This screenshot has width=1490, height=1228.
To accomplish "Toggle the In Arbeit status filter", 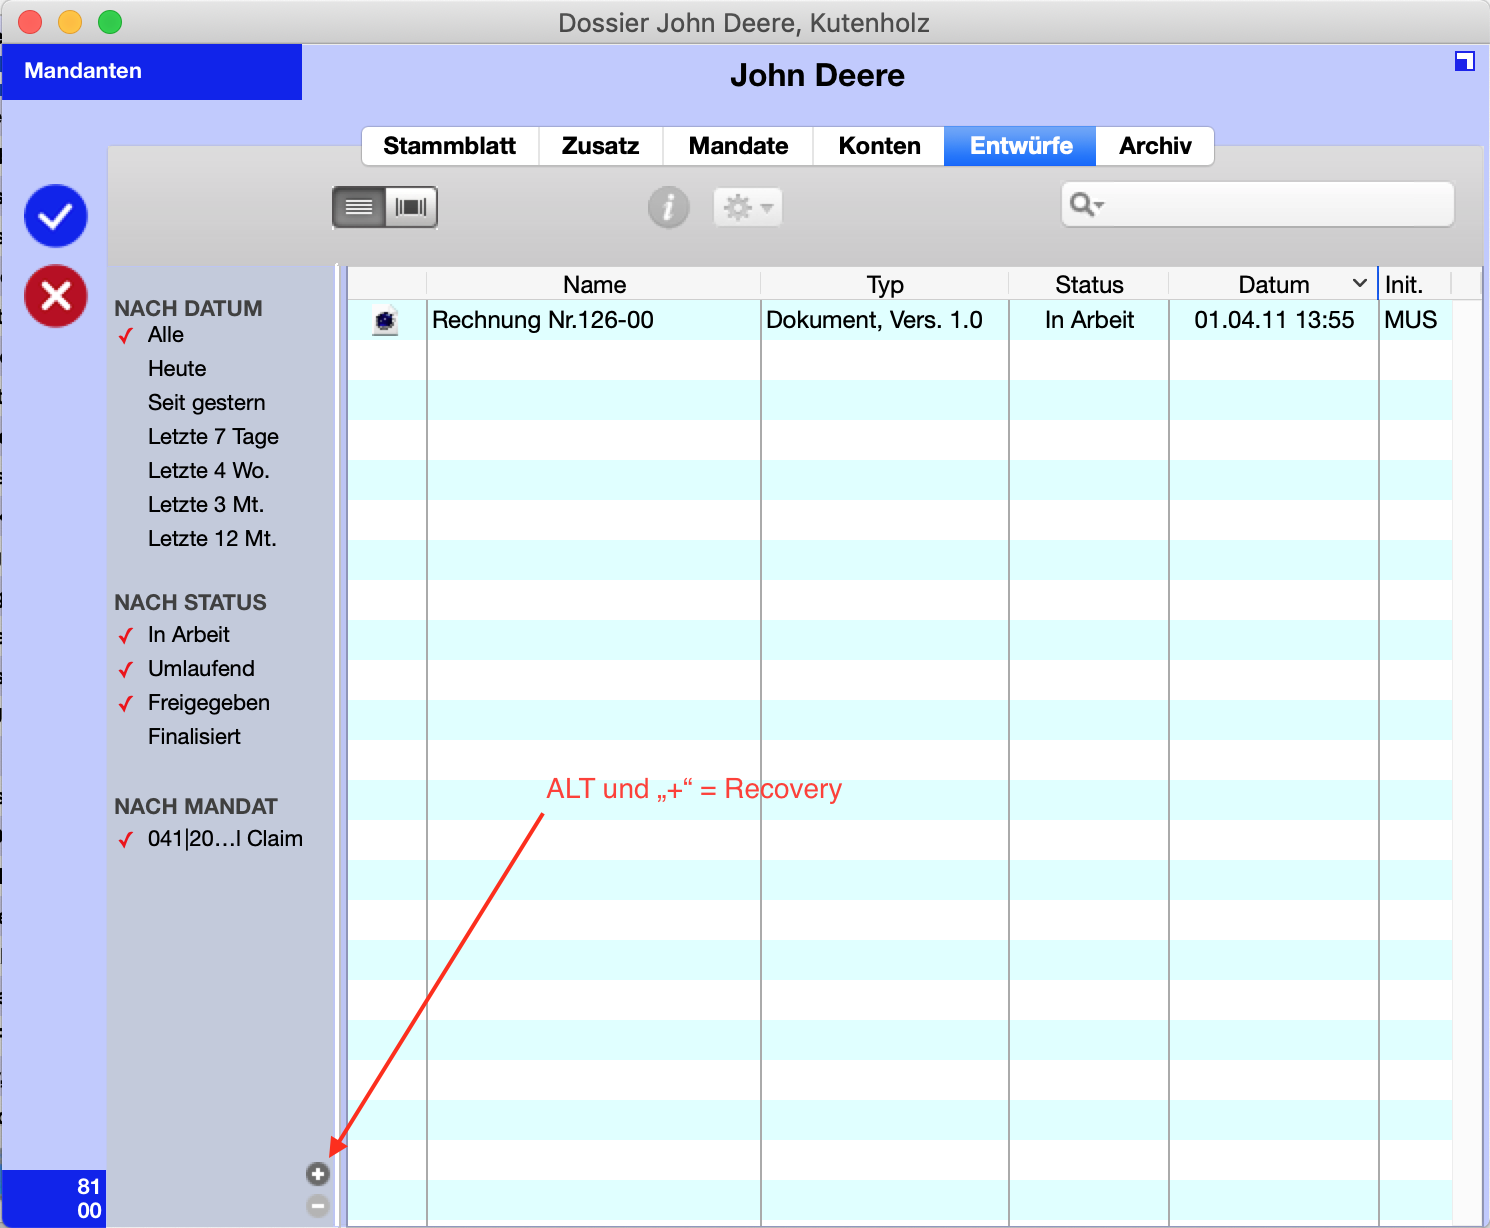I will click(x=189, y=635).
